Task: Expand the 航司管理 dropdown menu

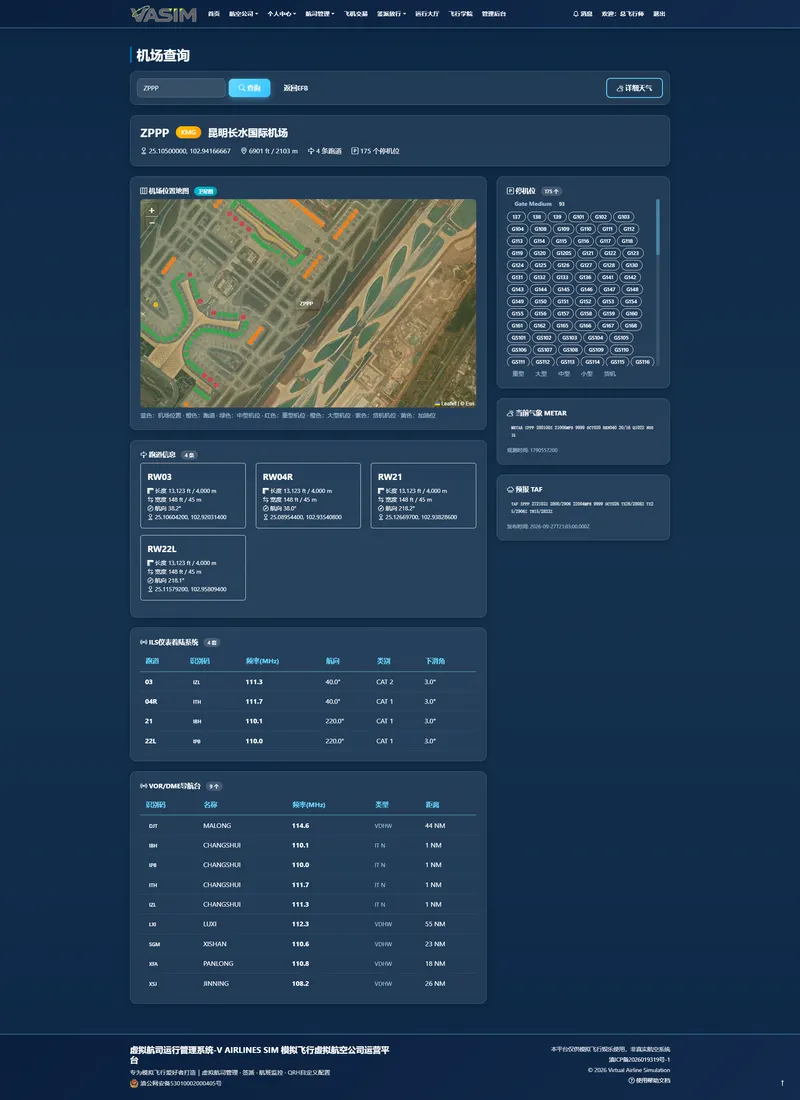Action: coord(320,14)
